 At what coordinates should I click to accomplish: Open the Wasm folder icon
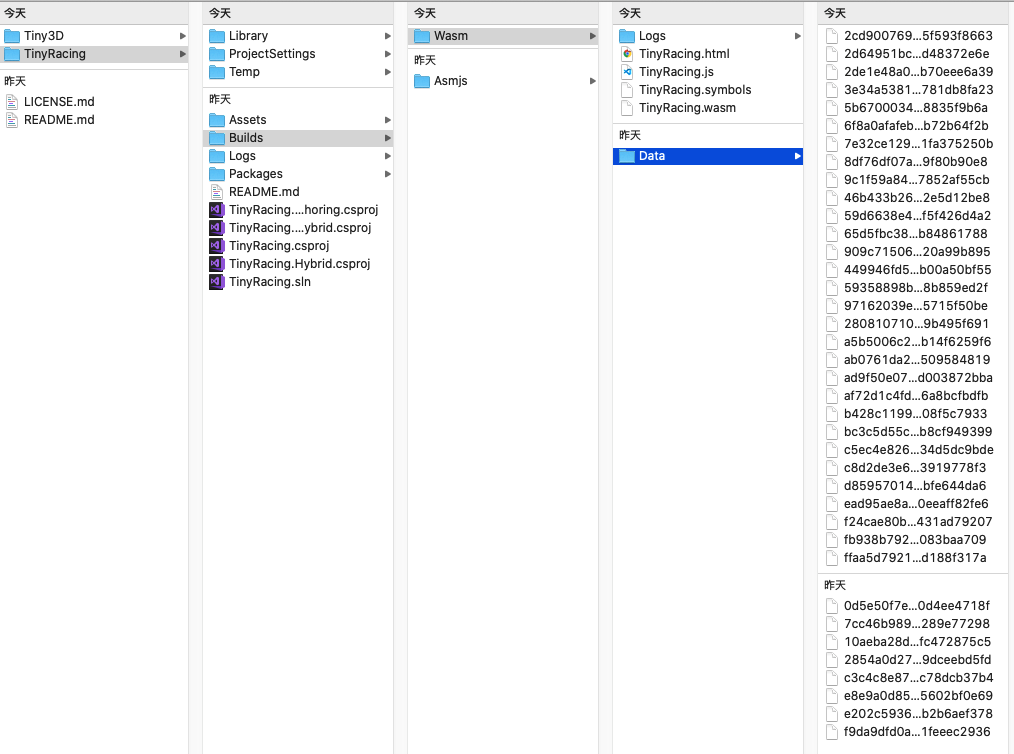coord(420,35)
